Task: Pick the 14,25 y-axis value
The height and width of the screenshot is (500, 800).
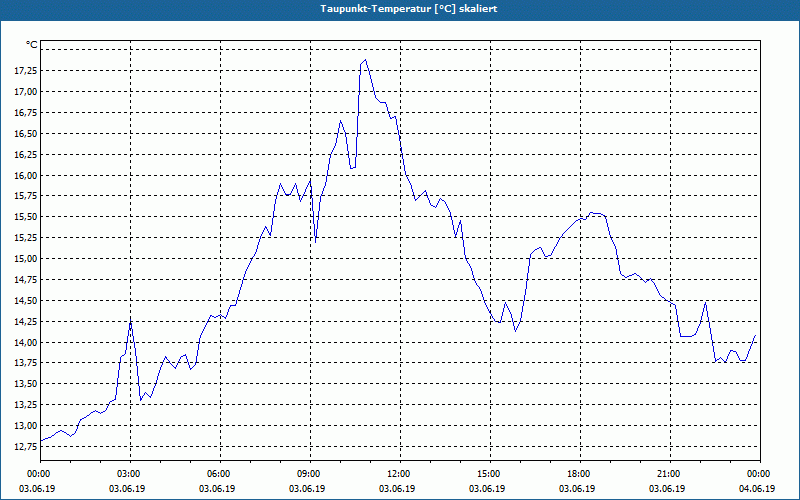Action: pos(26,322)
